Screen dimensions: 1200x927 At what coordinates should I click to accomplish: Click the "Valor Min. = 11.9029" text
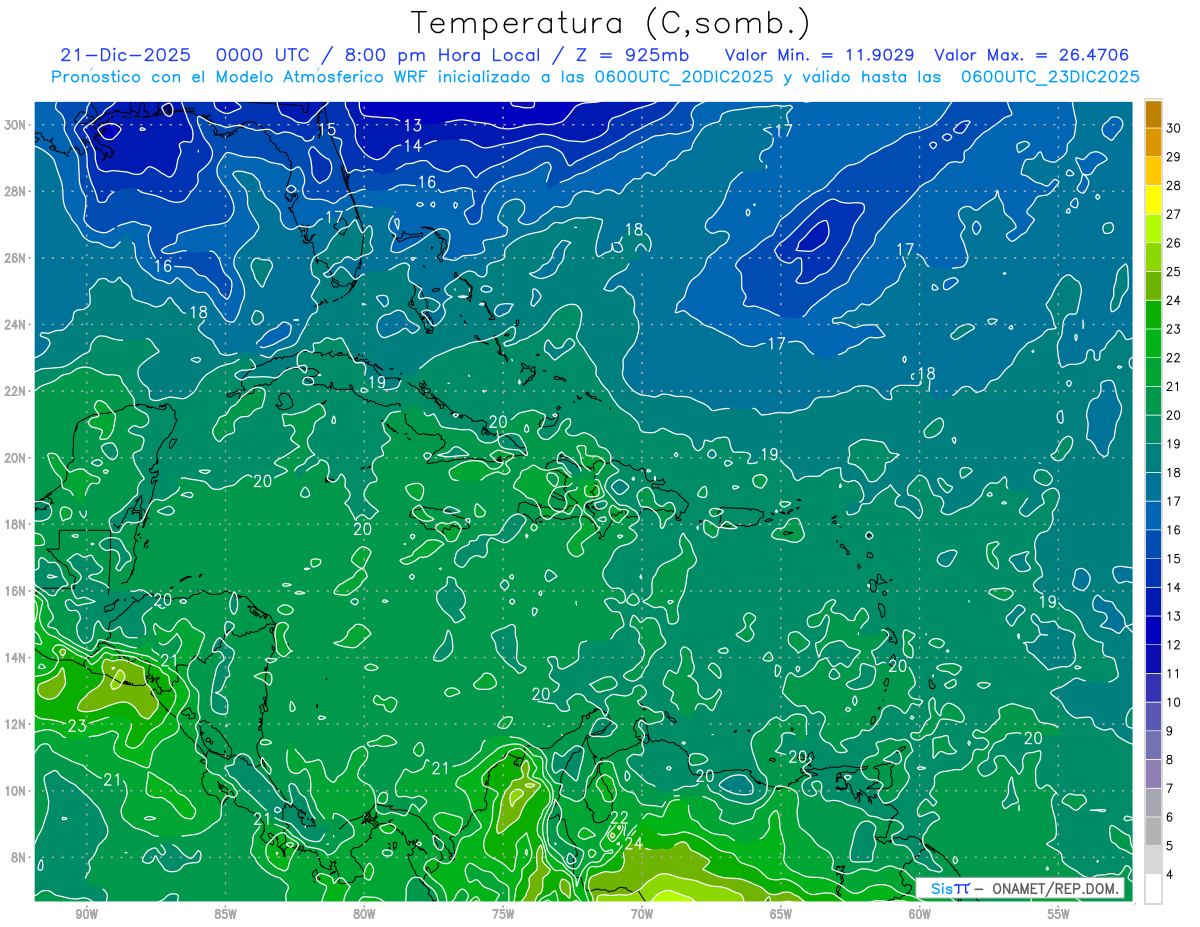[x=819, y=55]
